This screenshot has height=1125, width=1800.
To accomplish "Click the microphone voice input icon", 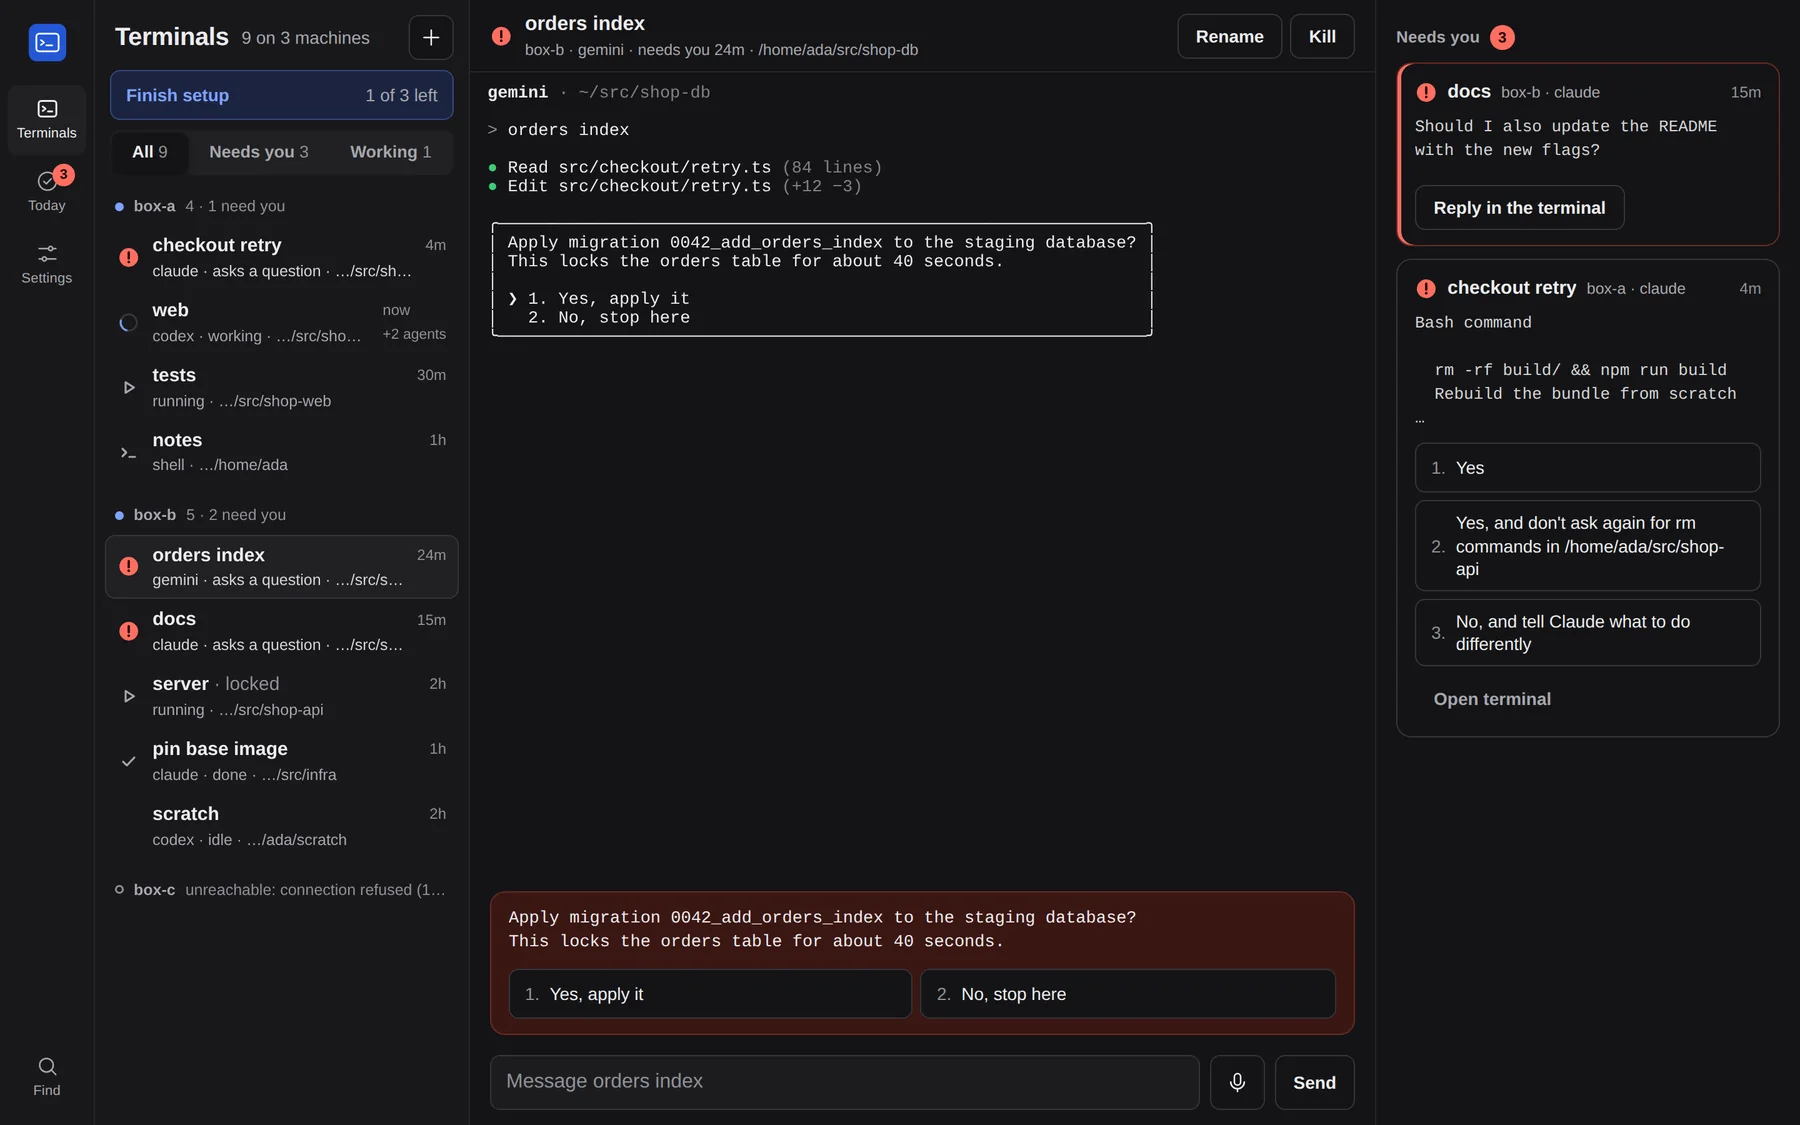I will click(1237, 1082).
